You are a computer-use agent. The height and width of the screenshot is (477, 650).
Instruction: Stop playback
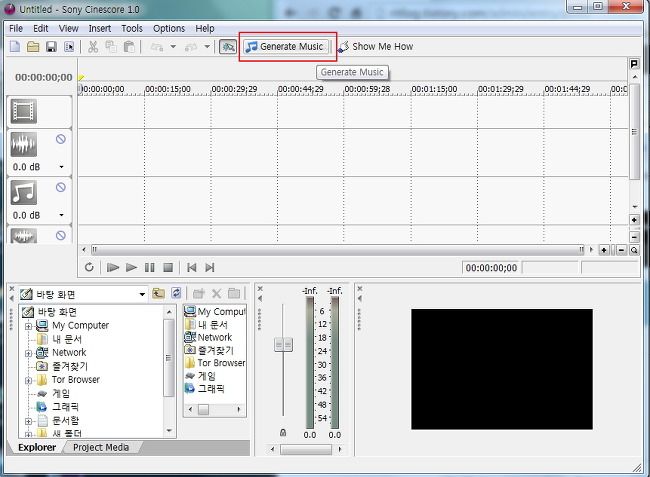168,267
